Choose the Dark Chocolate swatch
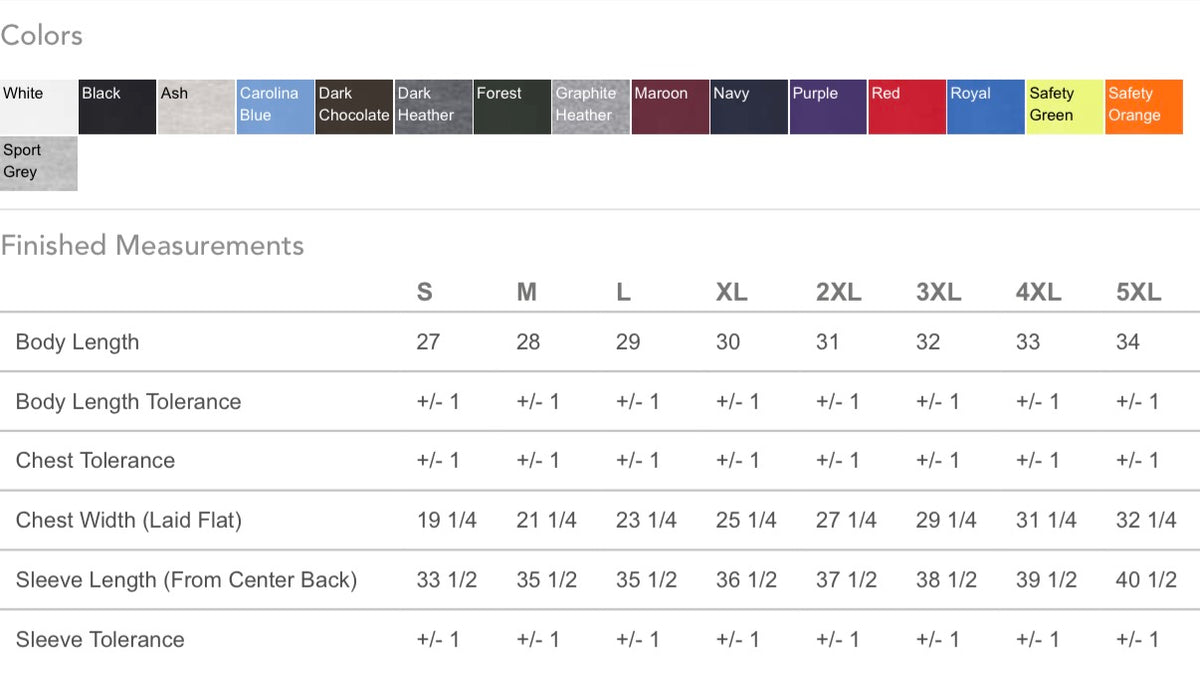 click(x=354, y=107)
